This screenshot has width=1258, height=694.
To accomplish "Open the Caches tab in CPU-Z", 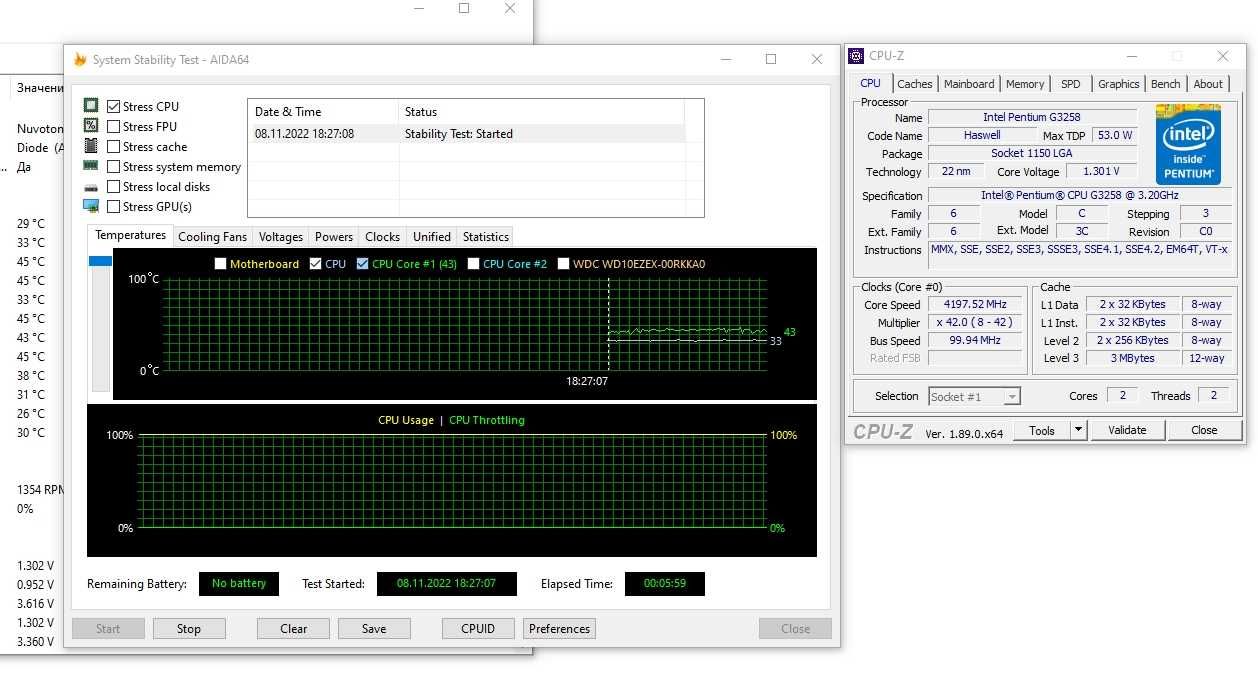I will tap(915, 84).
